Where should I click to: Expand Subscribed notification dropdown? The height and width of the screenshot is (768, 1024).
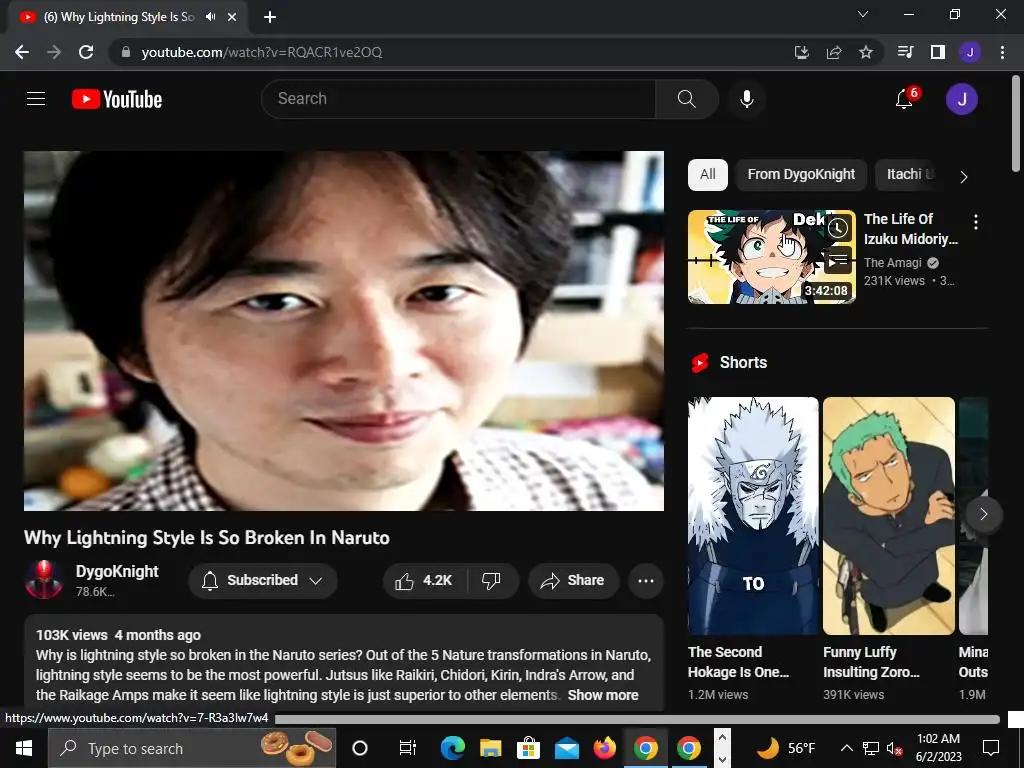pos(263,581)
